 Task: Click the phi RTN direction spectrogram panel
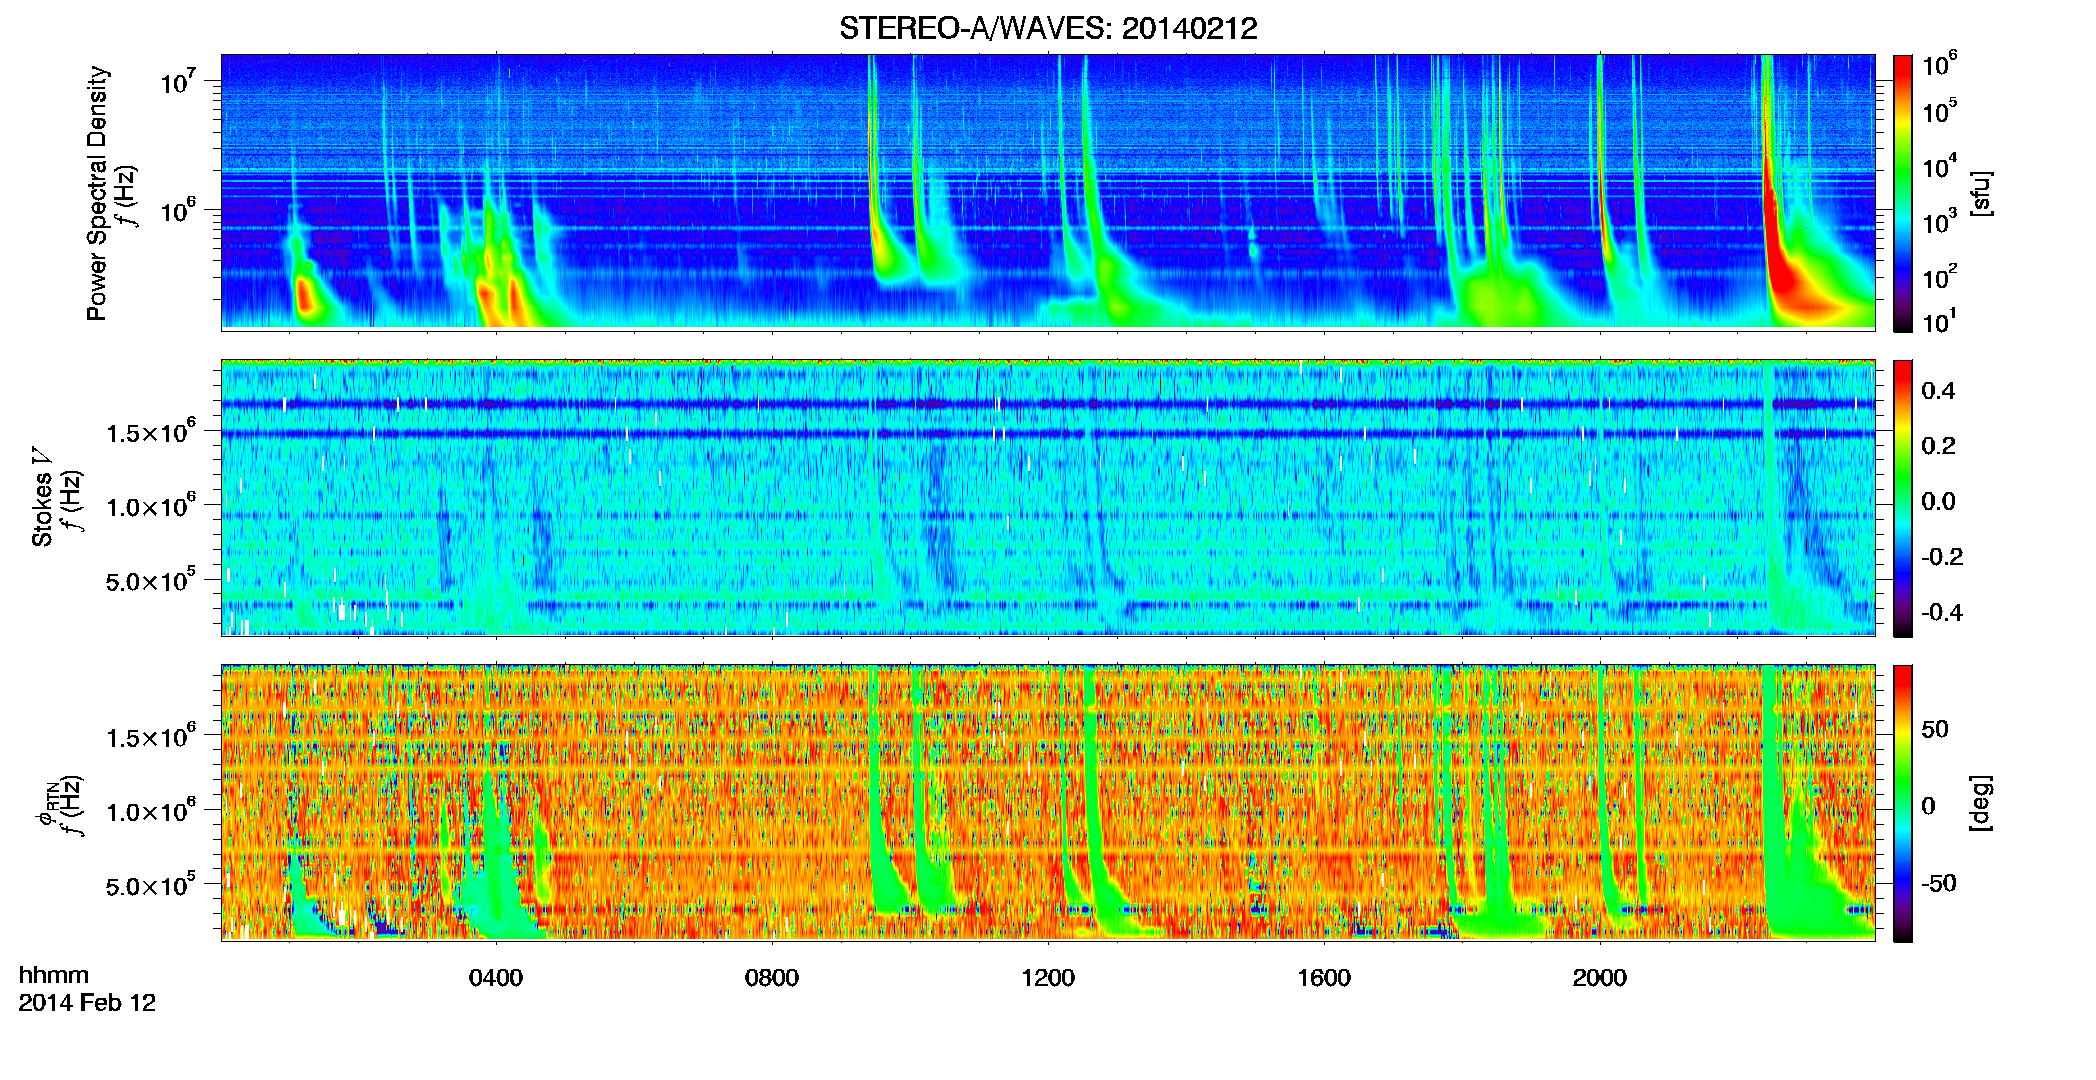pos(1048,803)
